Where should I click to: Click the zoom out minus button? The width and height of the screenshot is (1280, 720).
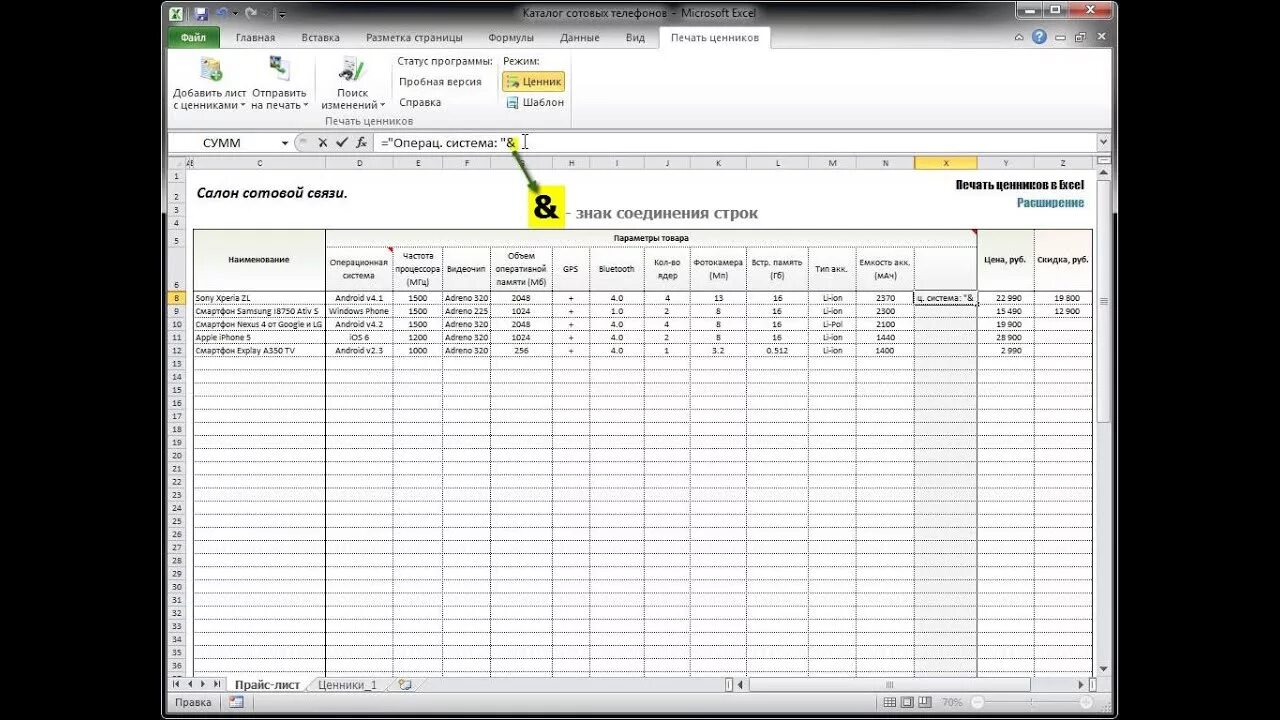978,703
